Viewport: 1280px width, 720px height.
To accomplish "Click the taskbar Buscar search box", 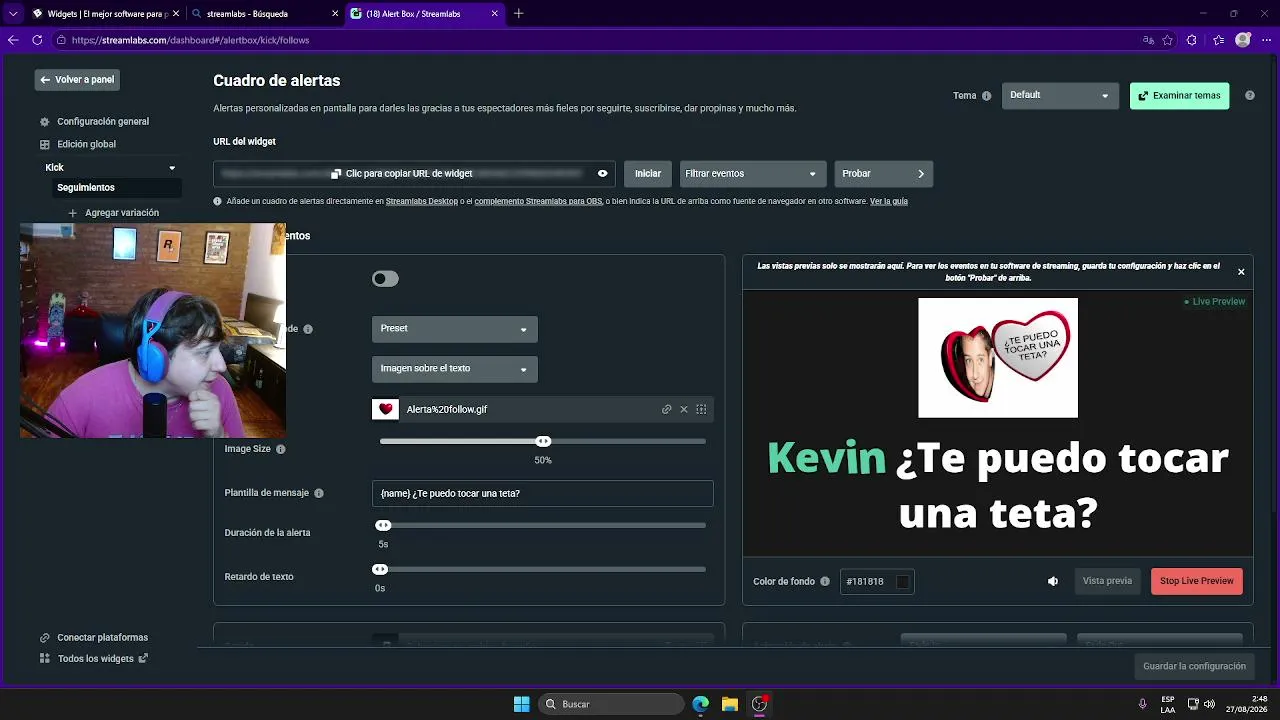I will [x=612, y=704].
